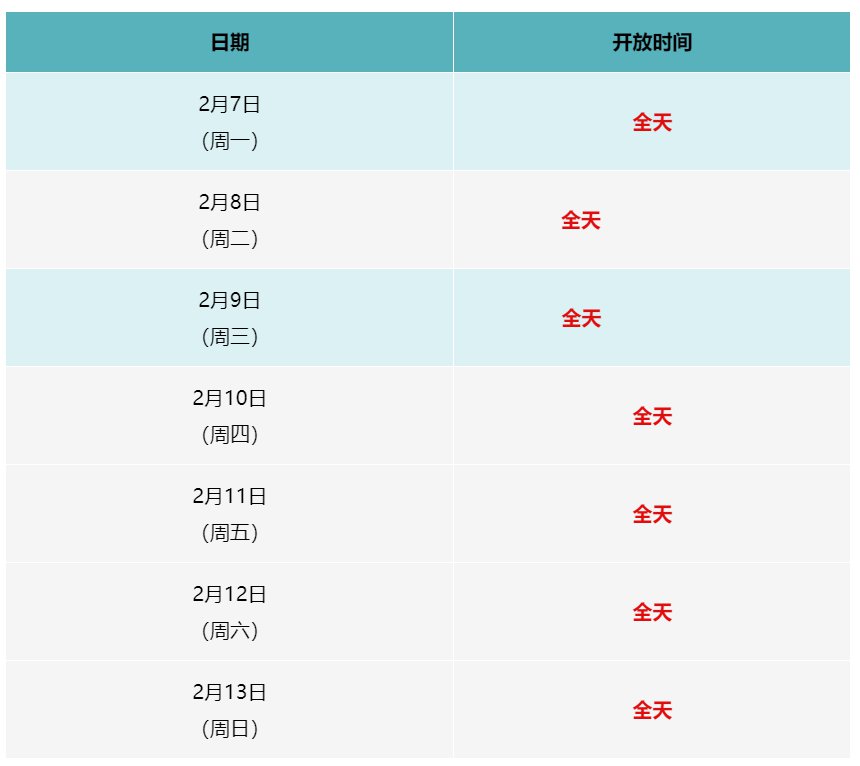Select the 2月11日 date text
The width and height of the screenshot is (860, 766).
pos(230,496)
